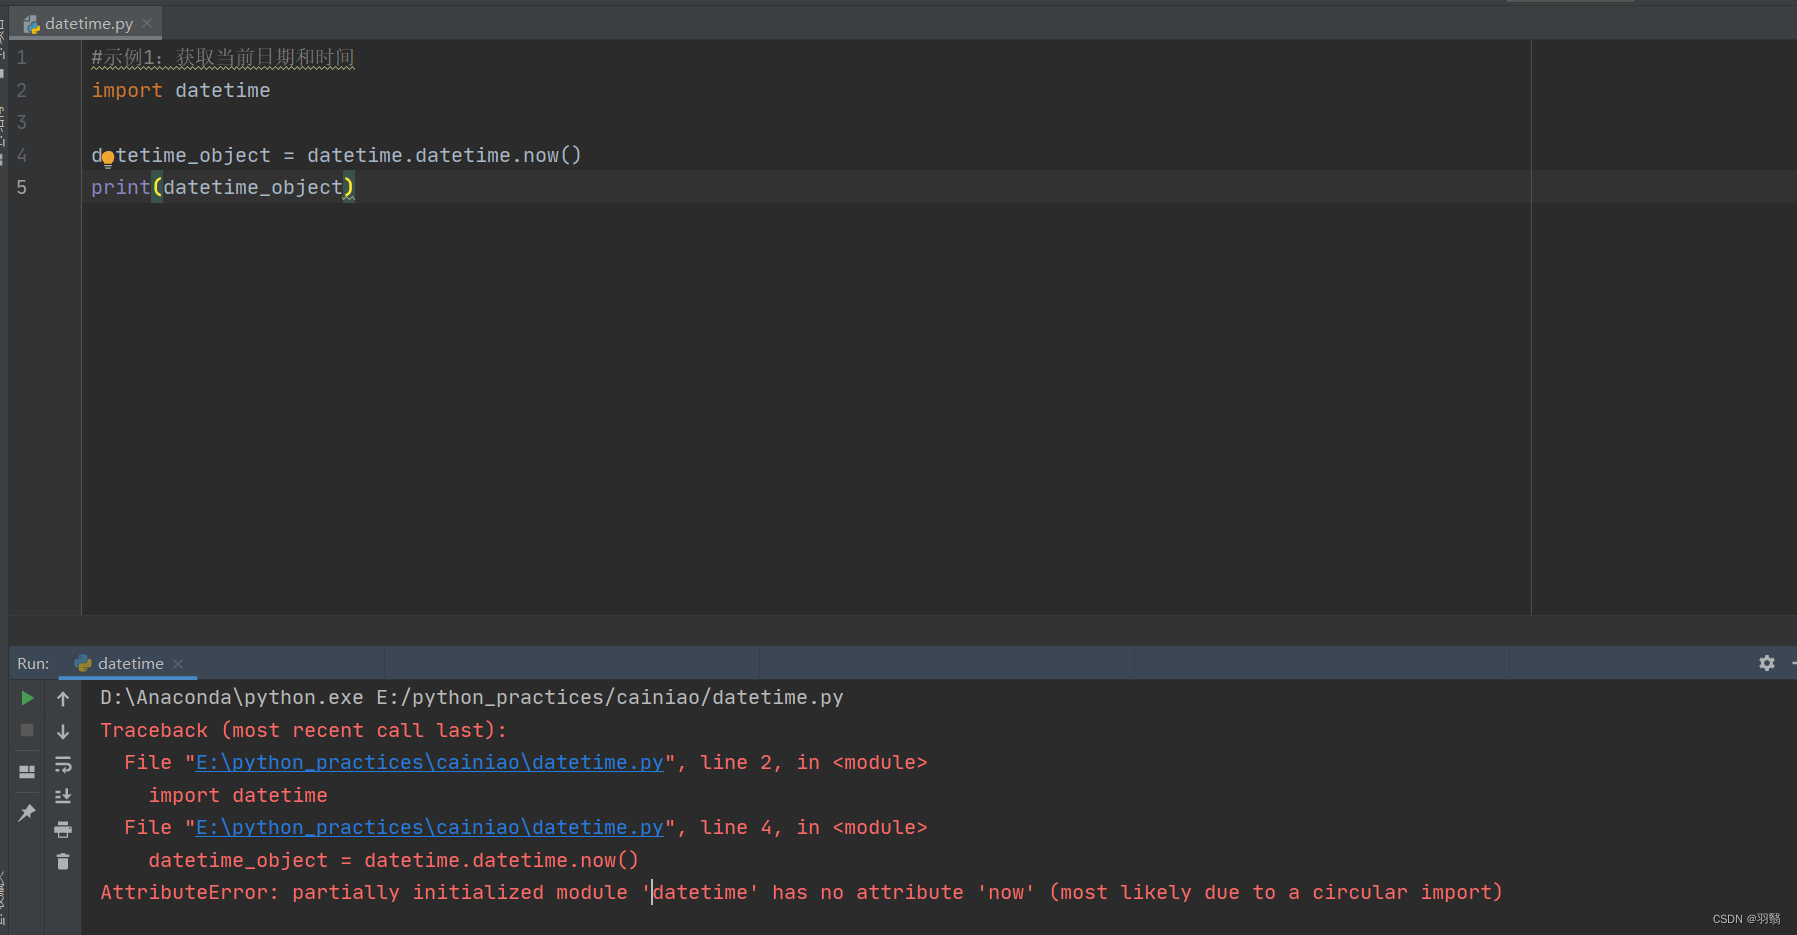The height and width of the screenshot is (935, 1797).
Task: Place cursor on the import datetime statement
Action: [x=180, y=90]
